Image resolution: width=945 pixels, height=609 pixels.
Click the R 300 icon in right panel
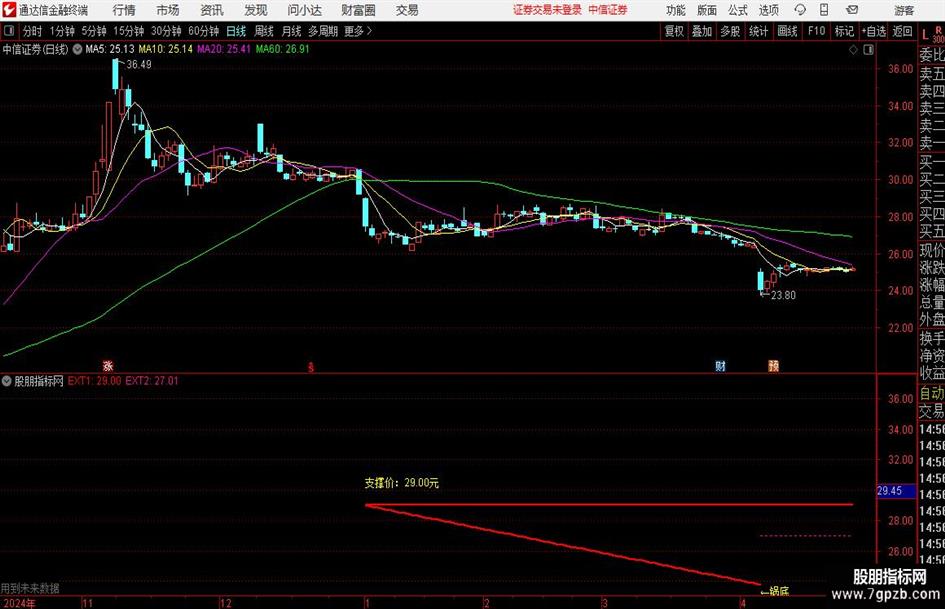(x=938, y=34)
